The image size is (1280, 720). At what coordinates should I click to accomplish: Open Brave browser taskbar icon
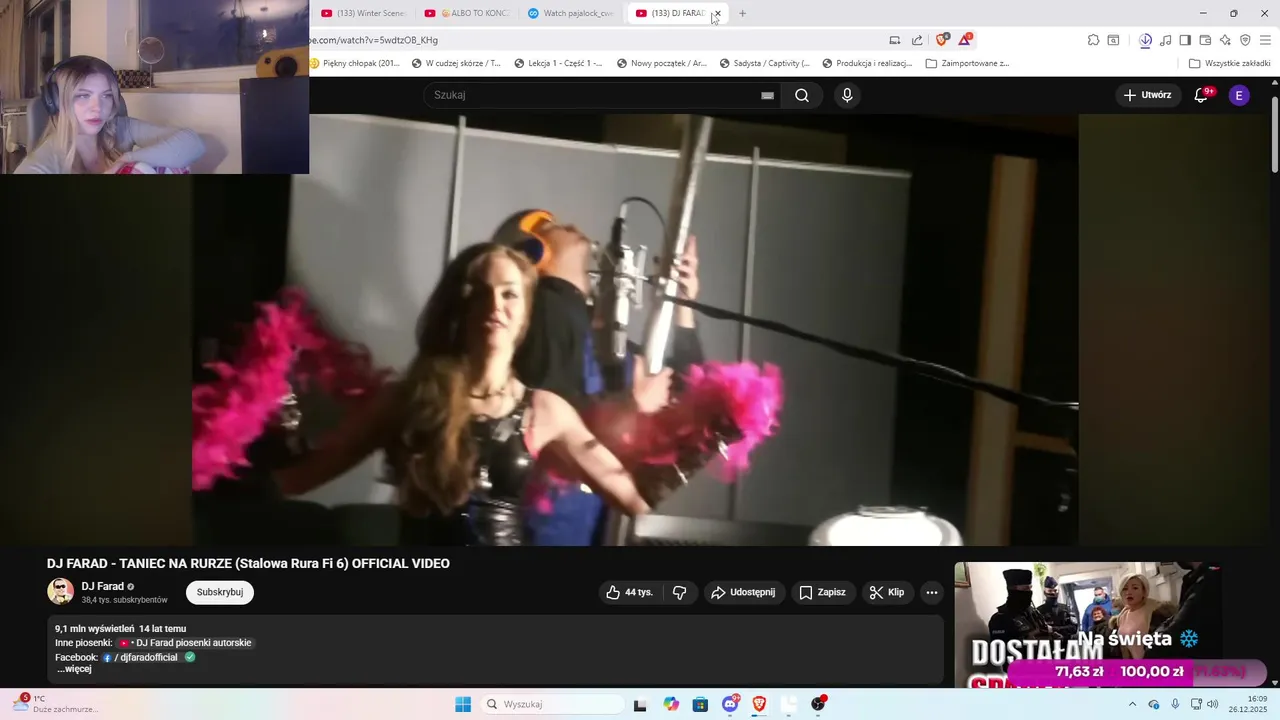pyautogui.click(x=759, y=704)
